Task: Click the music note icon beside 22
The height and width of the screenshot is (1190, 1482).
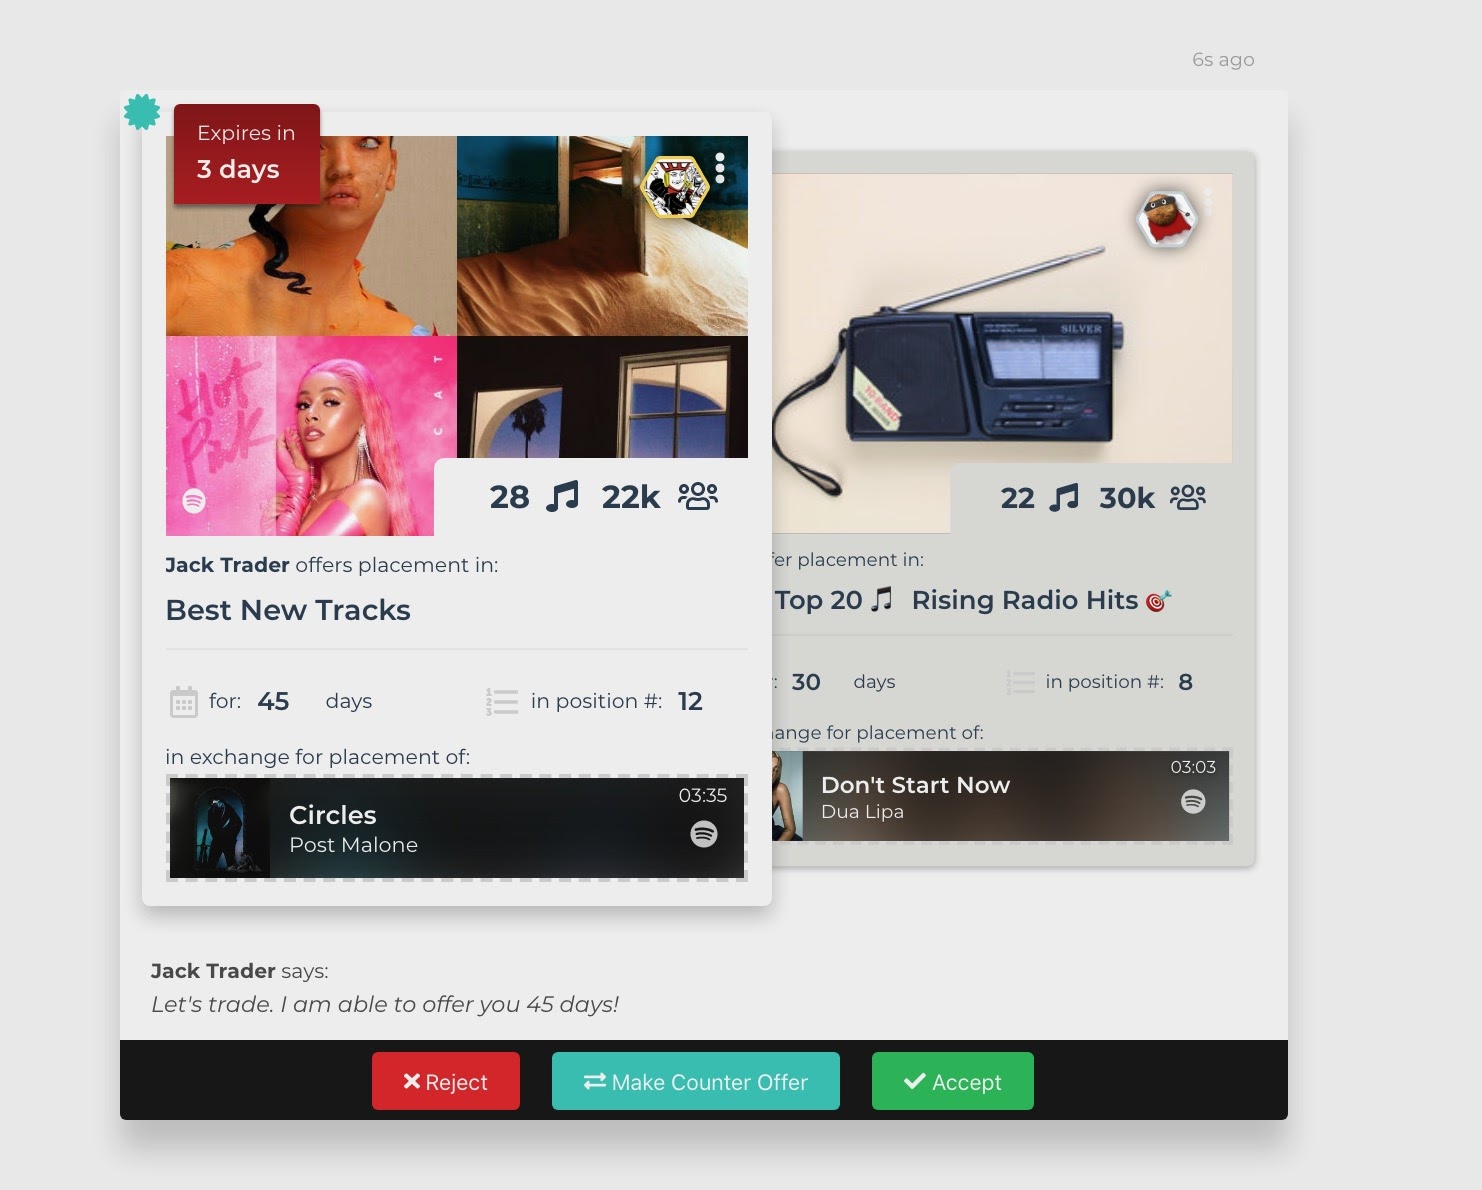Action: click(1063, 497)
